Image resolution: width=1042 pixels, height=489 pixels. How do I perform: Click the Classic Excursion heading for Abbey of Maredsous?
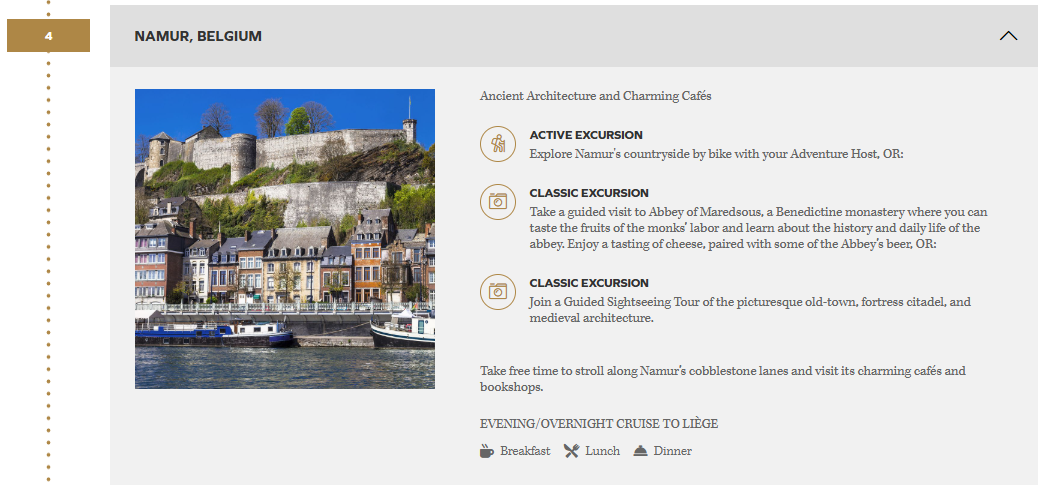[x=589, y=193]
